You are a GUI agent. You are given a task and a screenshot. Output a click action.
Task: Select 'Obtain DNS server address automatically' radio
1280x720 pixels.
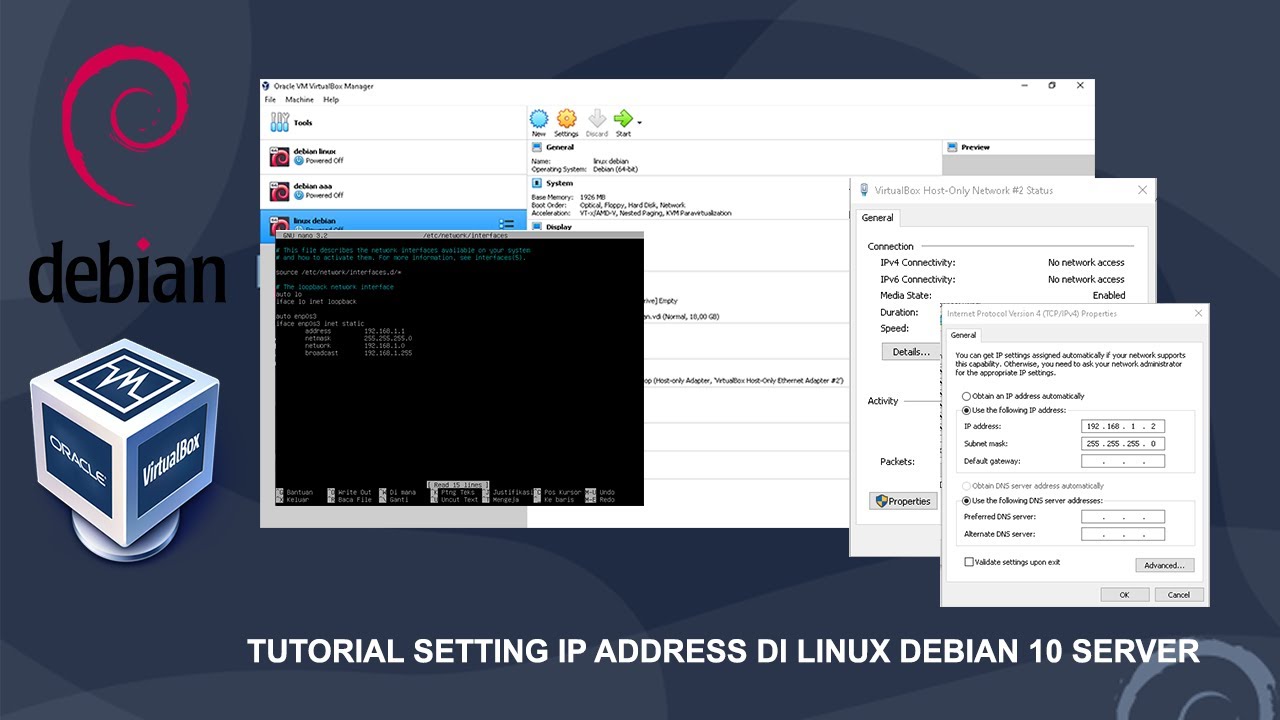966,486
